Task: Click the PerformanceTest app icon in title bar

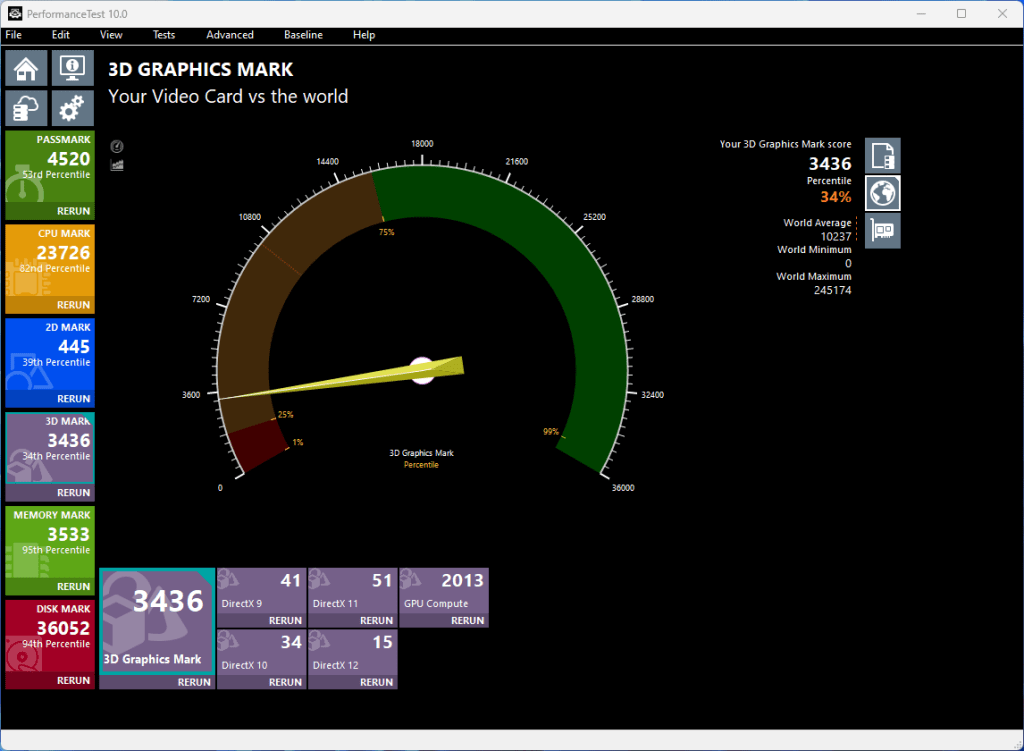Action: coord(14,13)
